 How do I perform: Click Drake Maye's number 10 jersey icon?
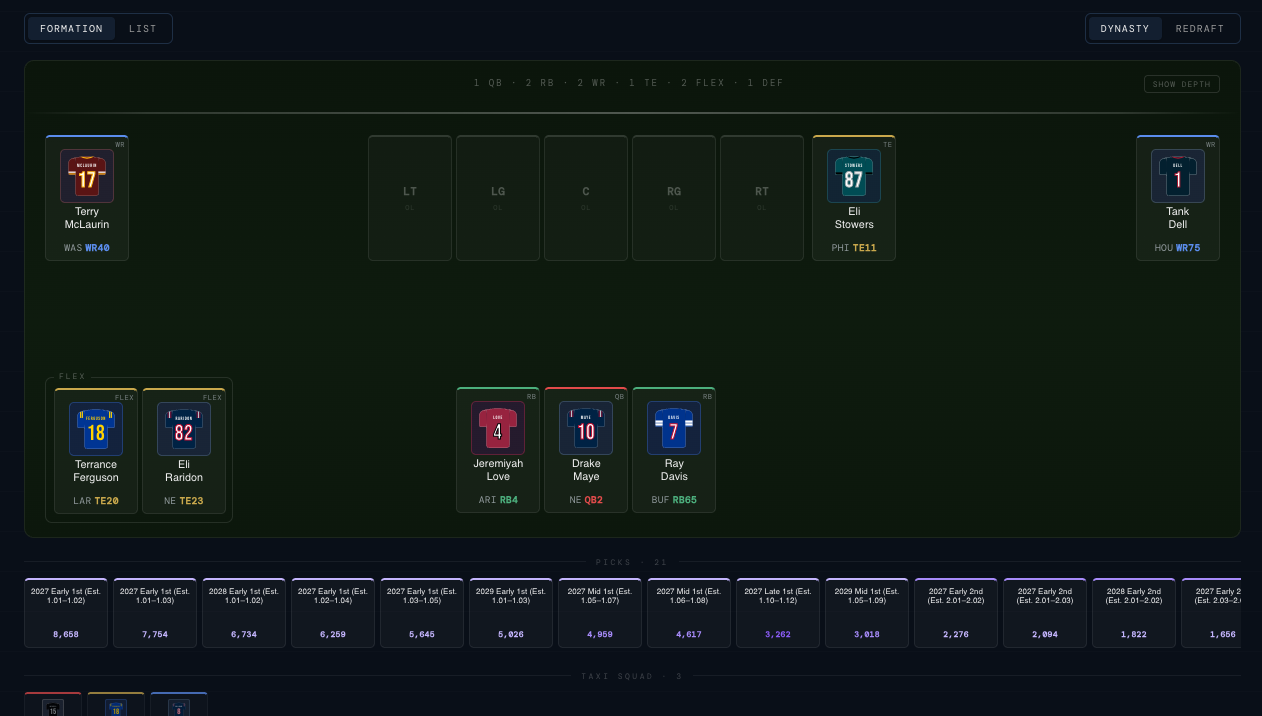pyautogui.click(x=586, y=428)
